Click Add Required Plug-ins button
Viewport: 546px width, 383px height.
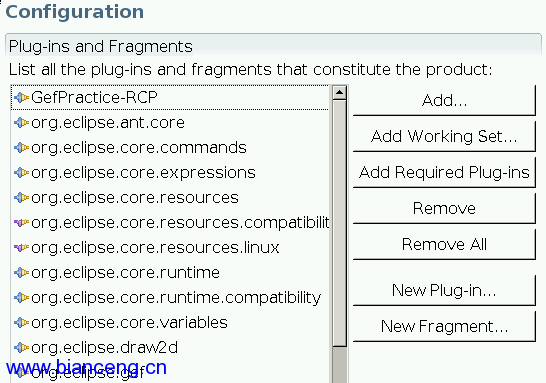coord(444,172)
